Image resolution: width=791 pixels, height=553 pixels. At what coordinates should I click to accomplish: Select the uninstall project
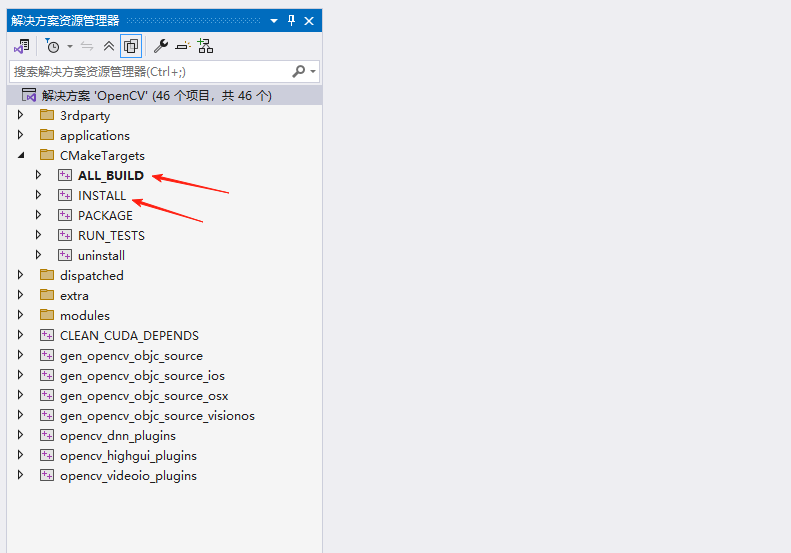point(101,255)
